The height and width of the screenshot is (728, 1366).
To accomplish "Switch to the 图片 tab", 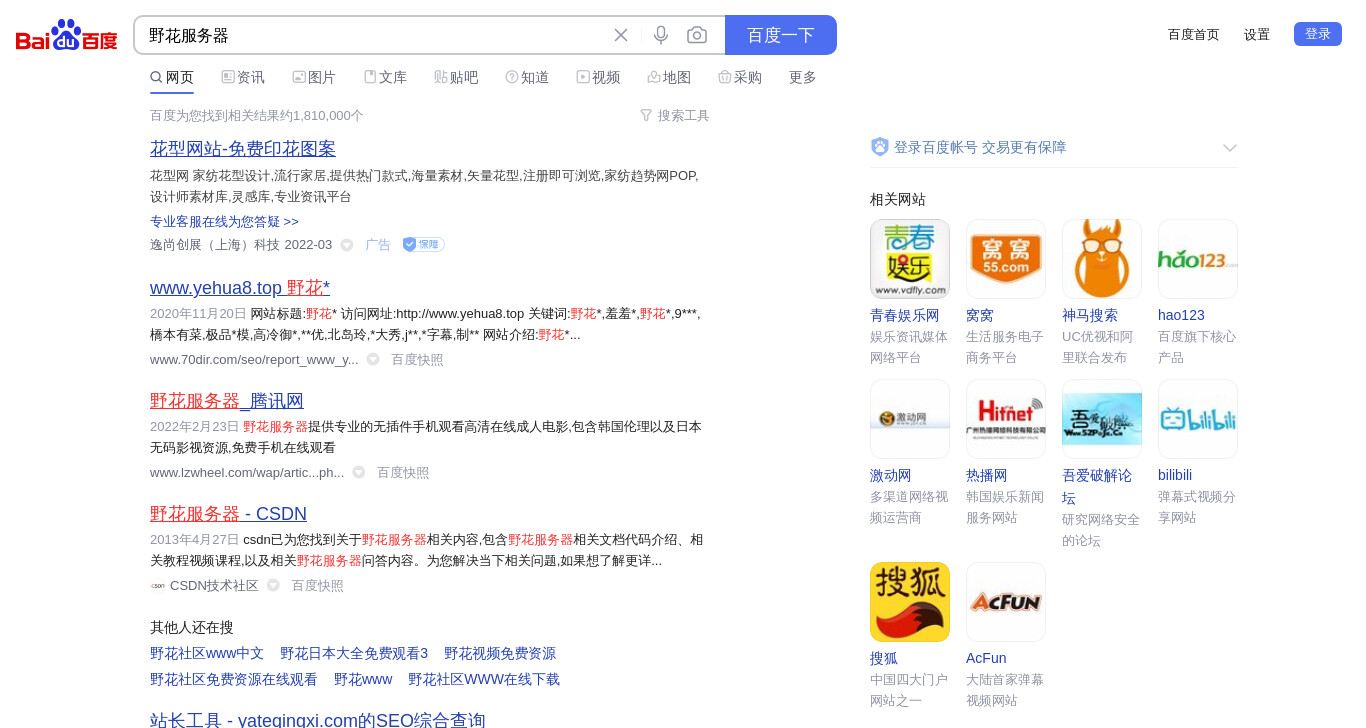I will (x=314, y=77).
